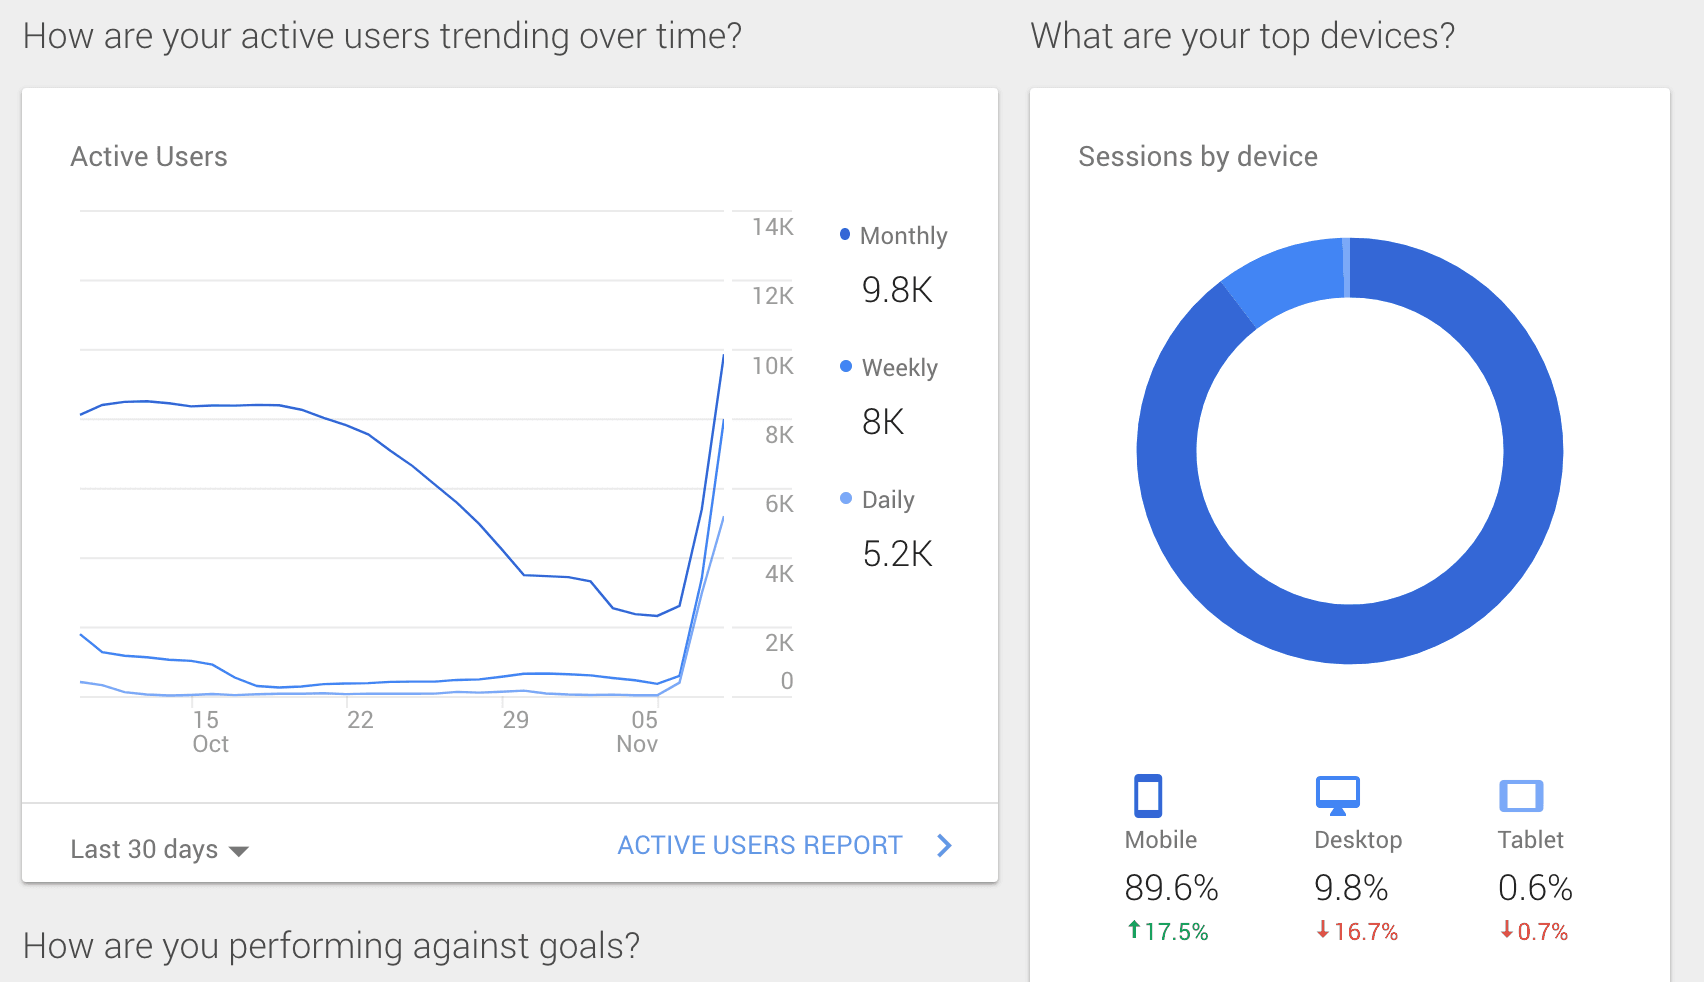Click the Desktop monitor icon

1337,795
